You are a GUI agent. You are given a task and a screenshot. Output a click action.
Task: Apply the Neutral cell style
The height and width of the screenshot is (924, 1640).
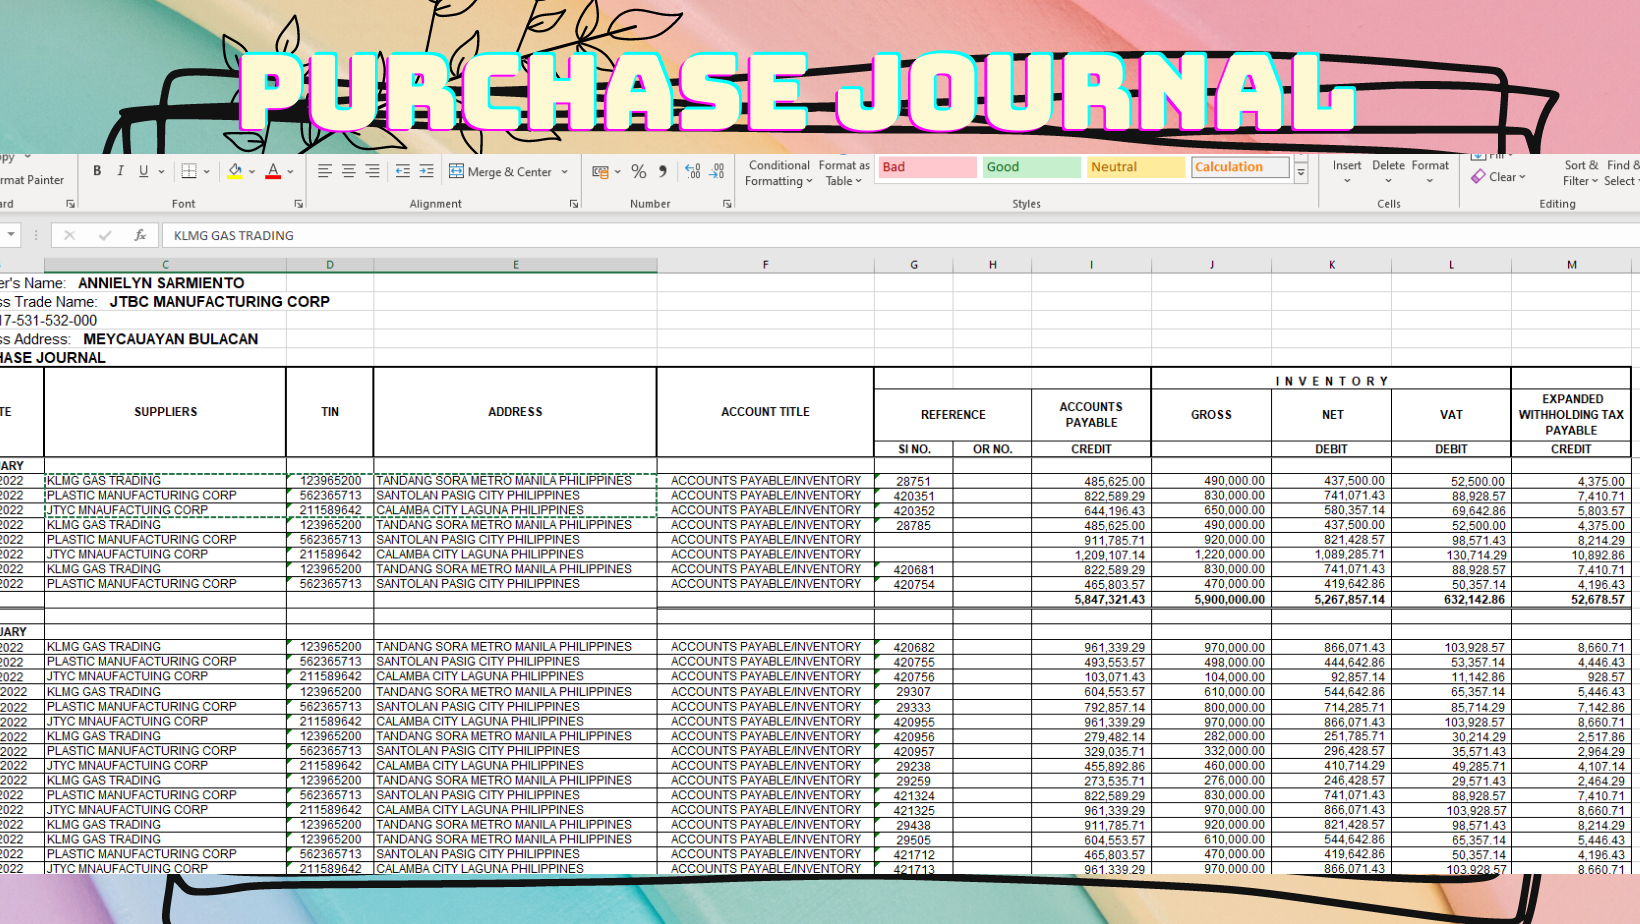[1136, 167]
